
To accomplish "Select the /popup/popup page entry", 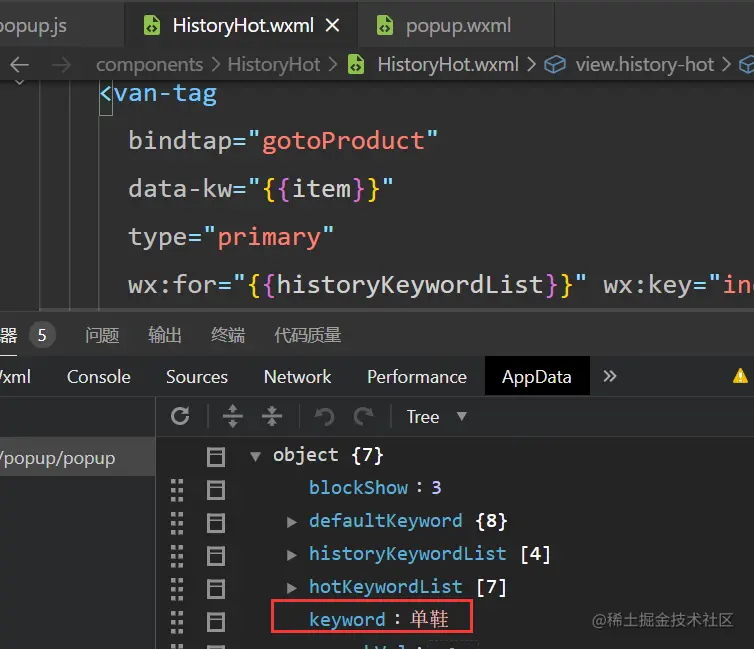I will 77,458.
